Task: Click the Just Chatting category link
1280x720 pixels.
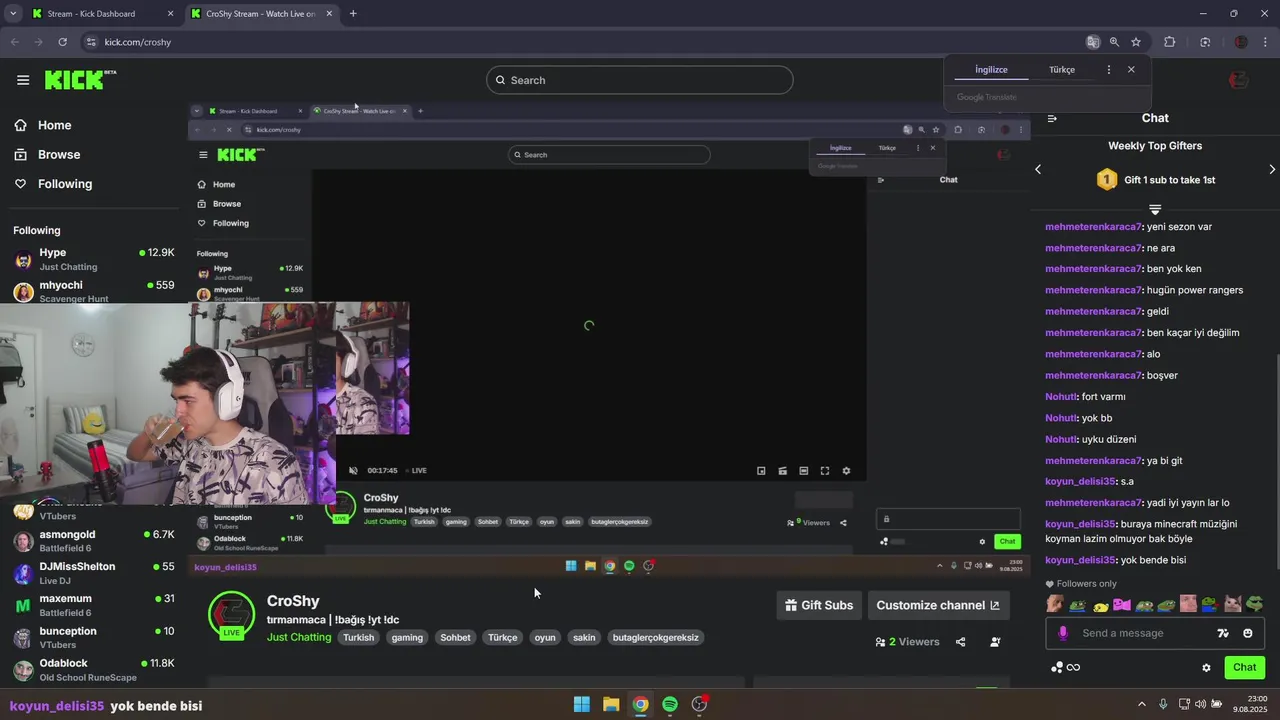Action: 299,637
